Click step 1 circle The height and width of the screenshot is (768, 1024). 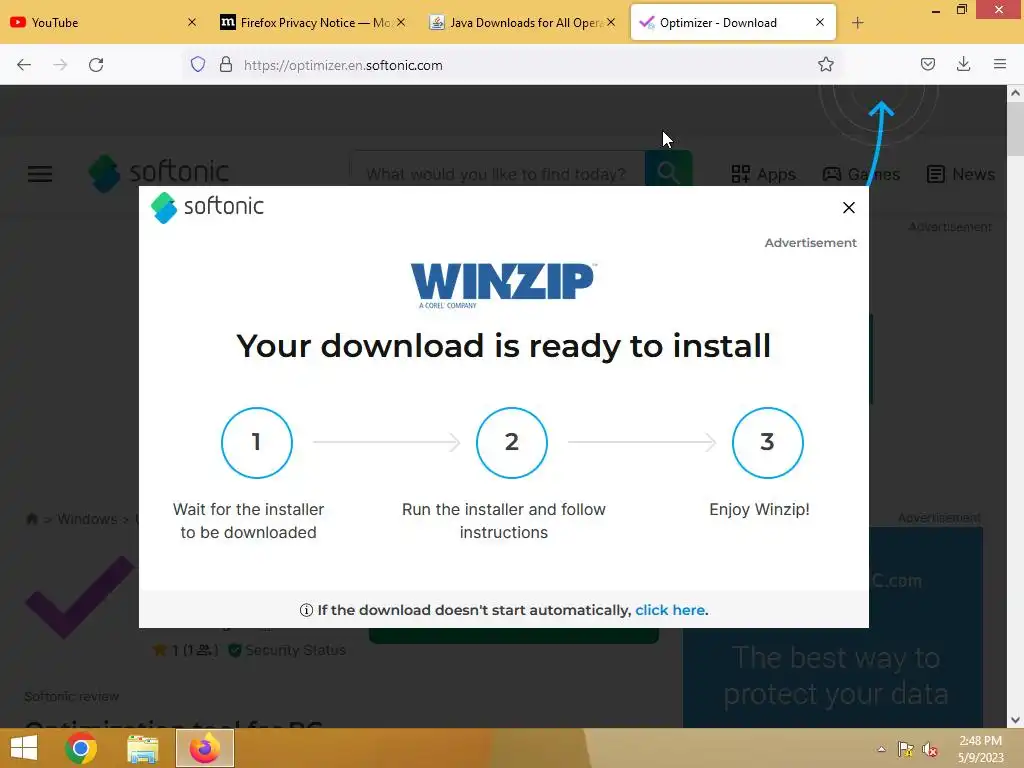pyautogui.click(x=257, y=443)
